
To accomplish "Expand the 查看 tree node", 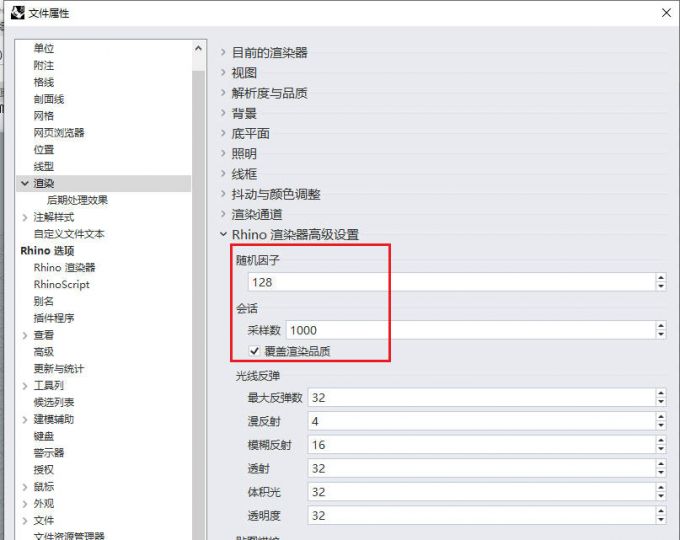I will [25, 335].
